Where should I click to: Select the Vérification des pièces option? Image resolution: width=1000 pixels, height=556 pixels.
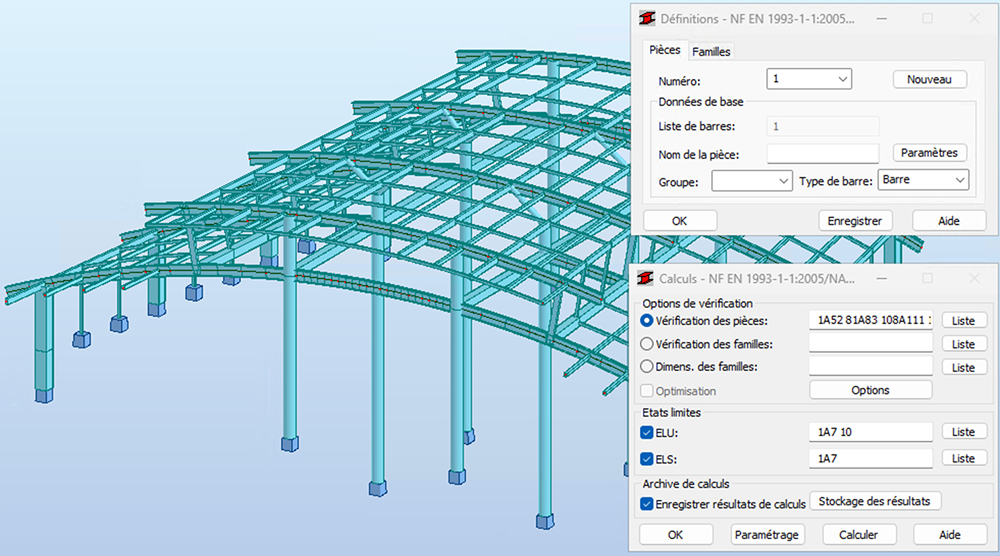click(647, 321)
